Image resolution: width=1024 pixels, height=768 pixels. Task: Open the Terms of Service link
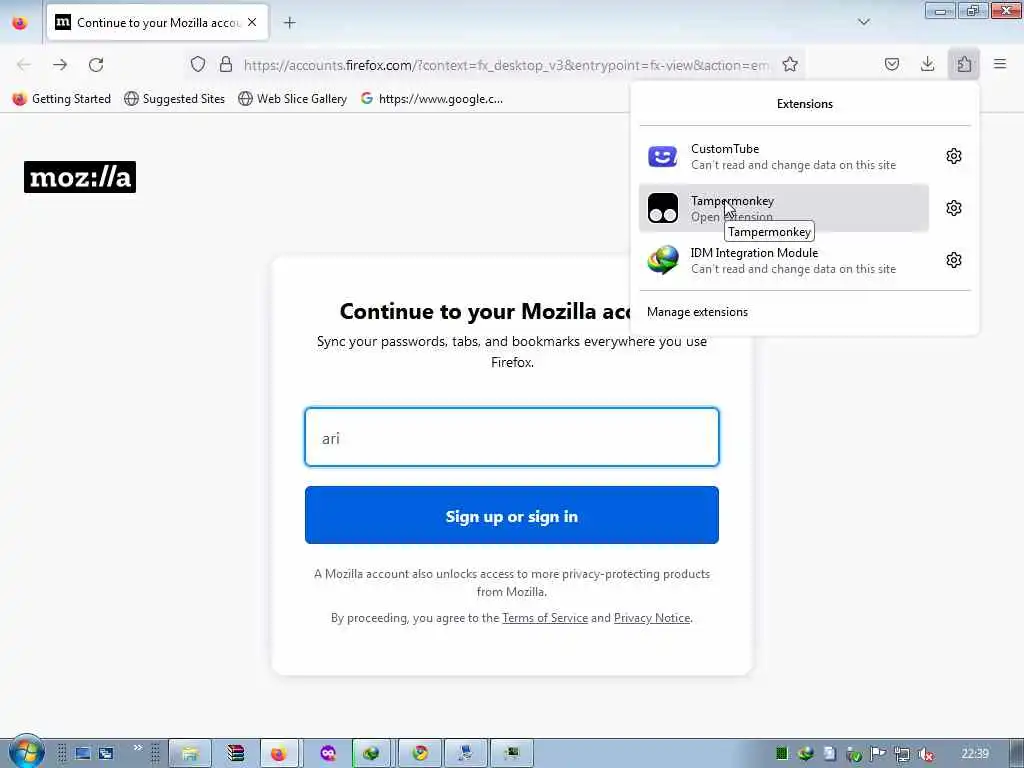coord(545,618)
